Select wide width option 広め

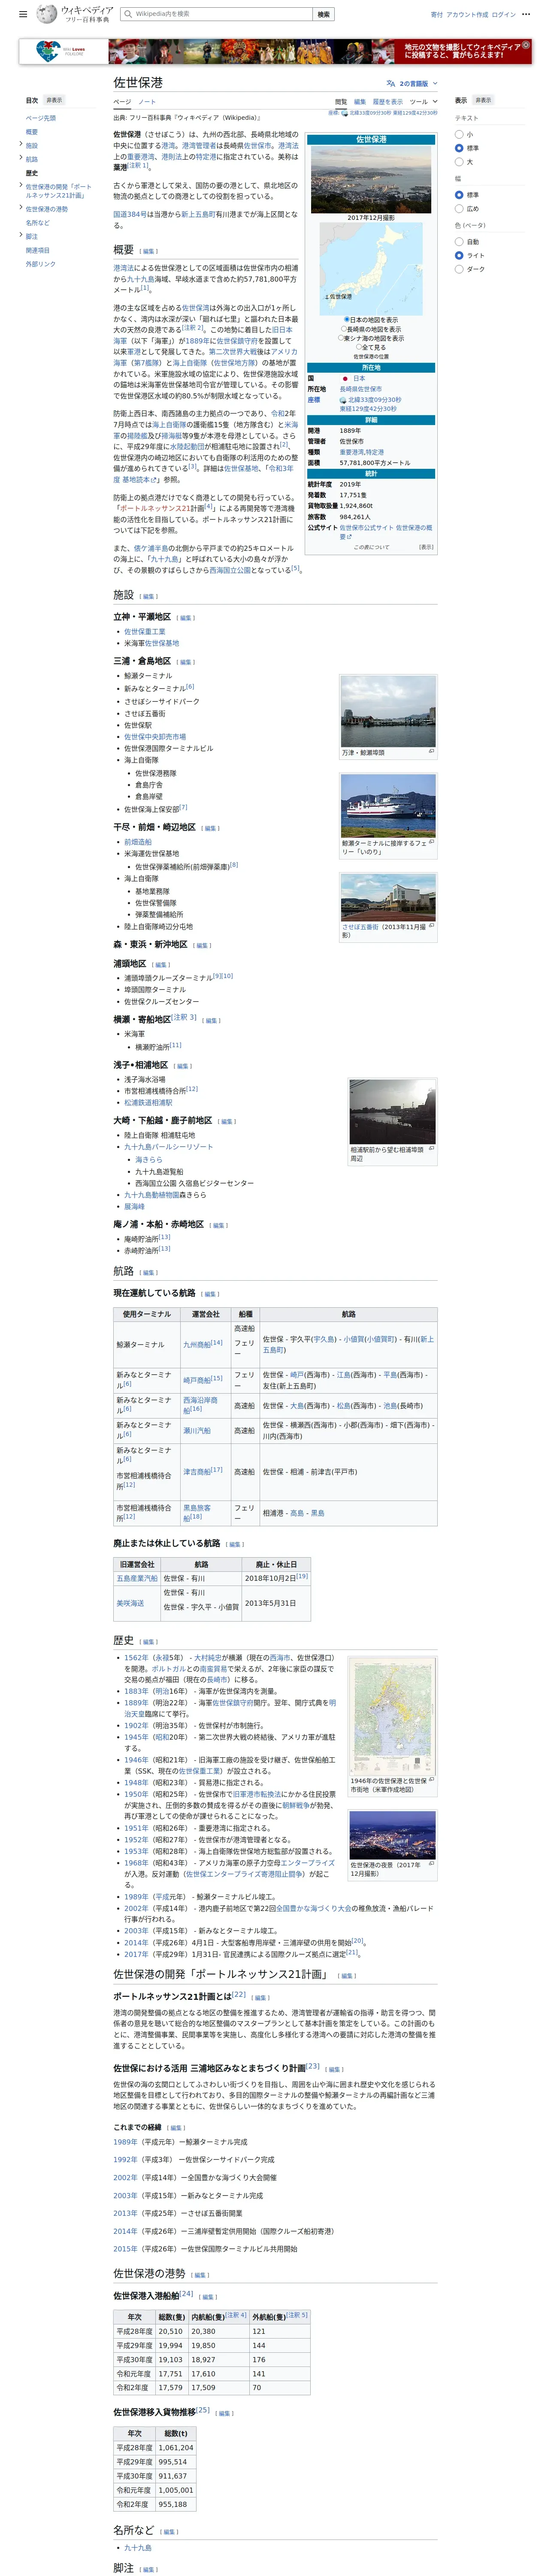coord(459,209)
